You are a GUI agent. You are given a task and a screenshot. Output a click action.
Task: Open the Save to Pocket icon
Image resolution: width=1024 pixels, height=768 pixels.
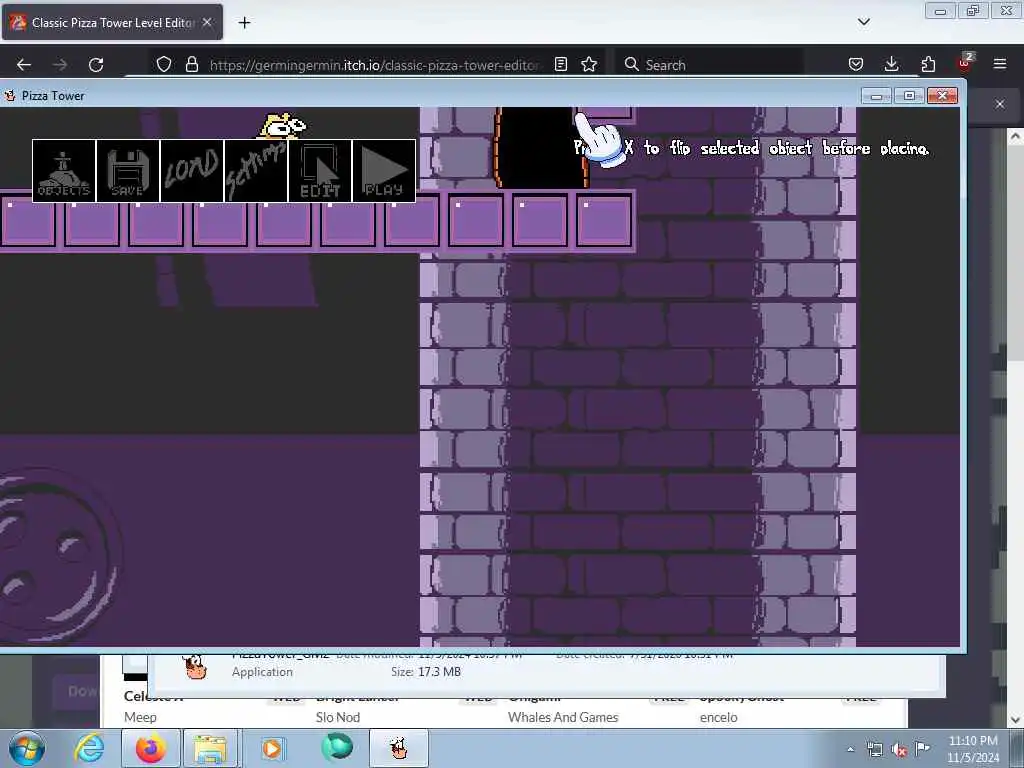pos(856,64)
